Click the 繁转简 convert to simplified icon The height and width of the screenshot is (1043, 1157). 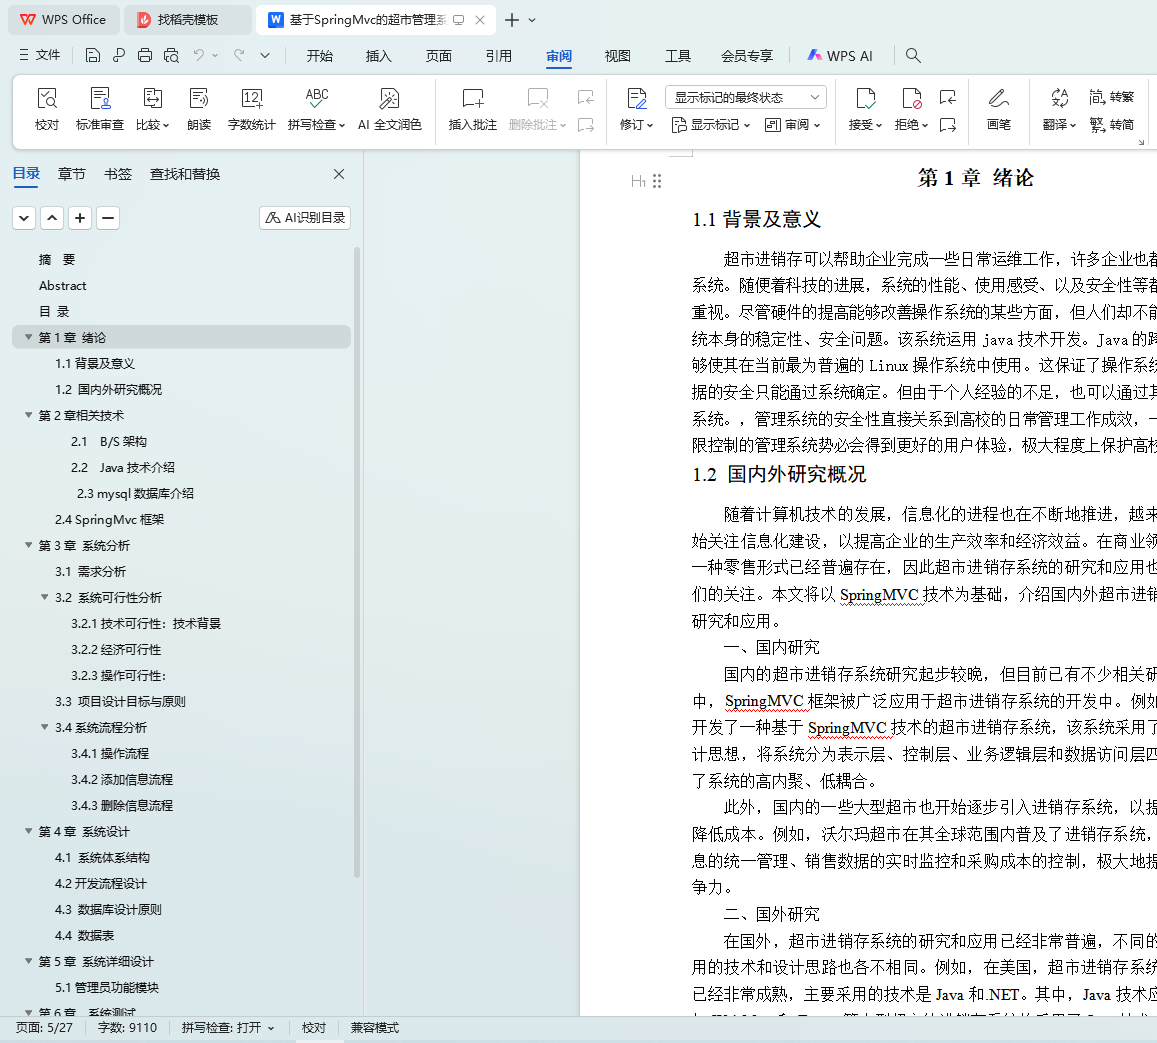[1111, 125]
